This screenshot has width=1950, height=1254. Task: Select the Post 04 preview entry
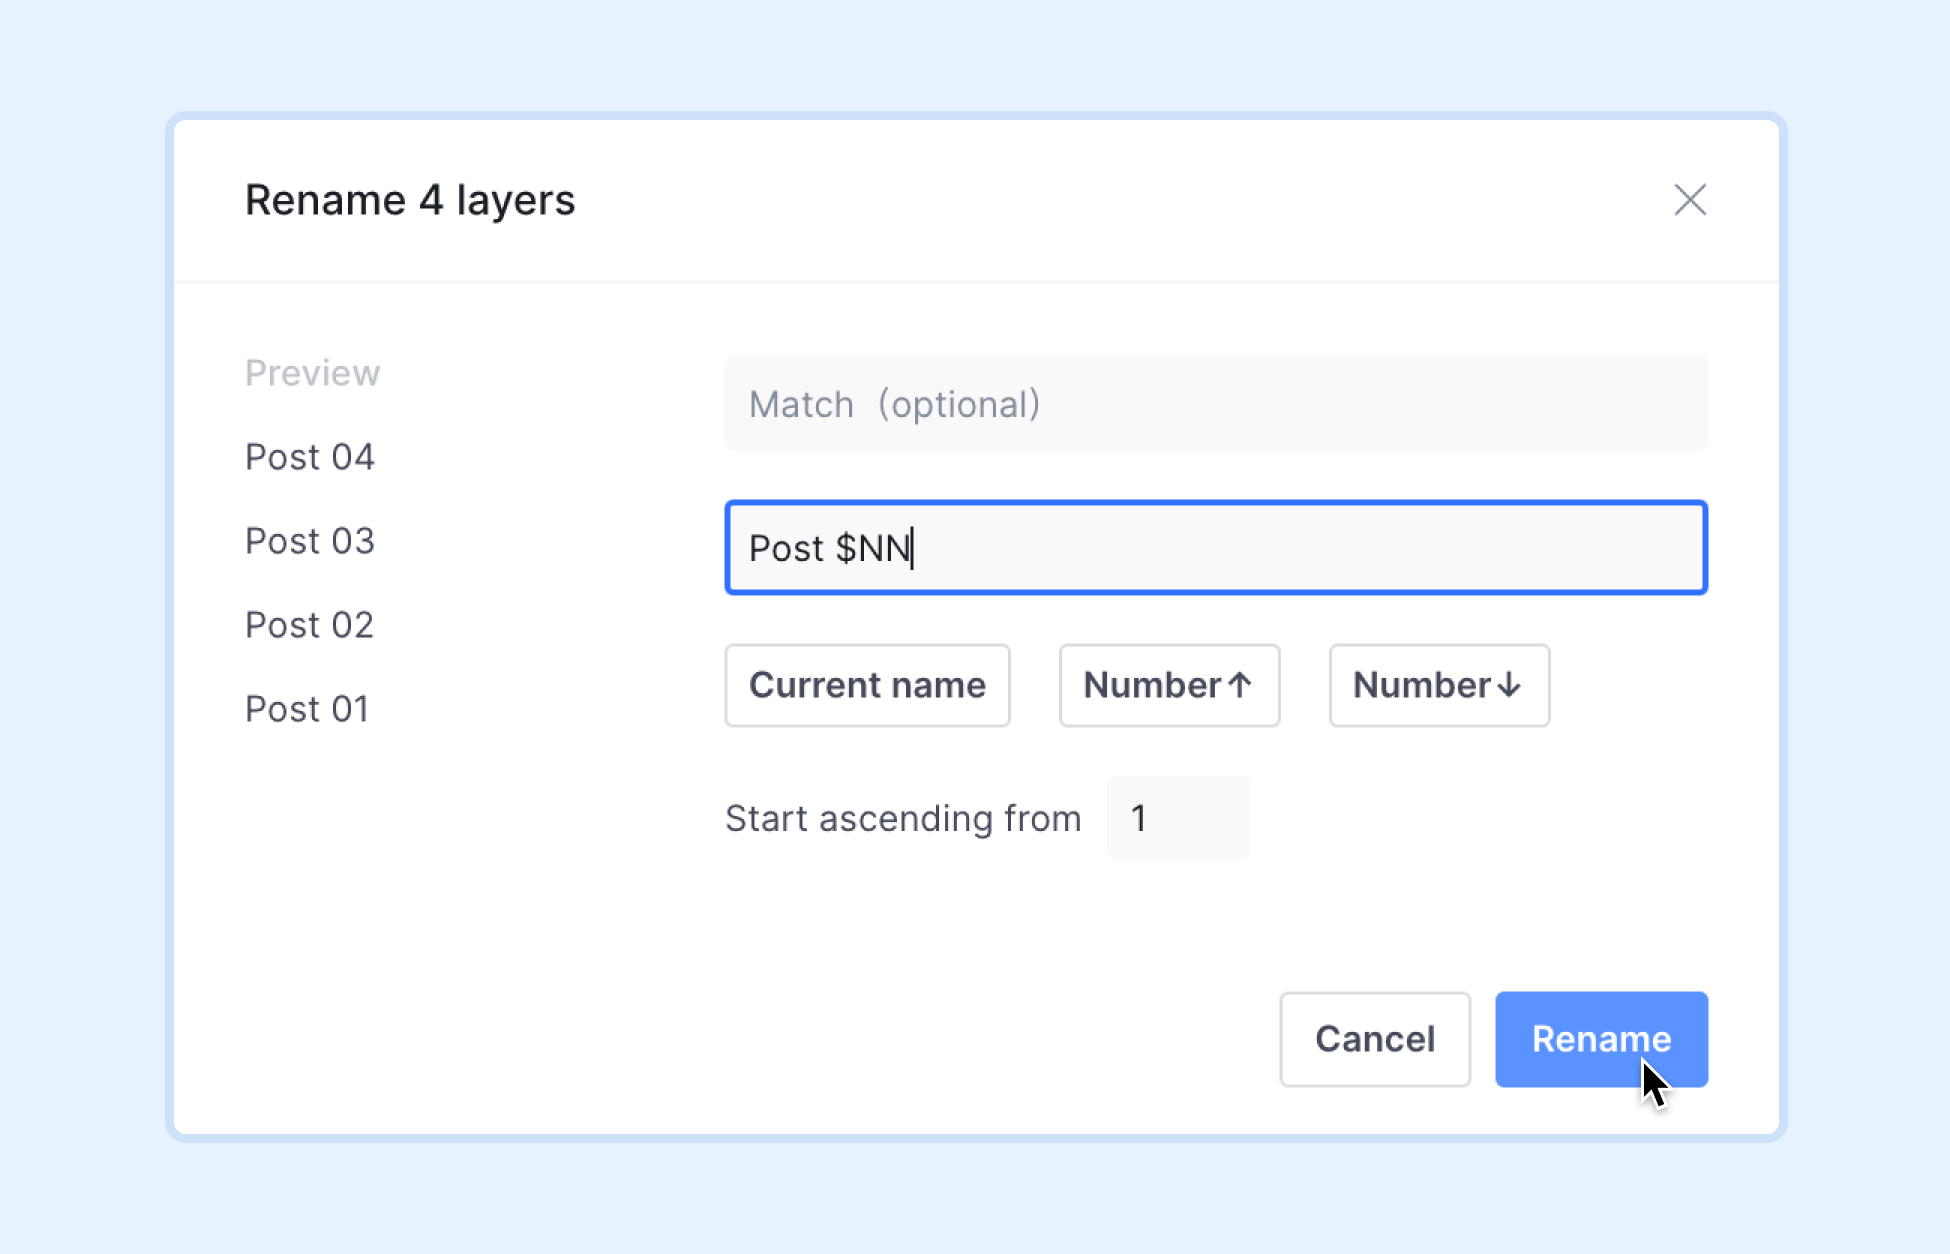310,457
